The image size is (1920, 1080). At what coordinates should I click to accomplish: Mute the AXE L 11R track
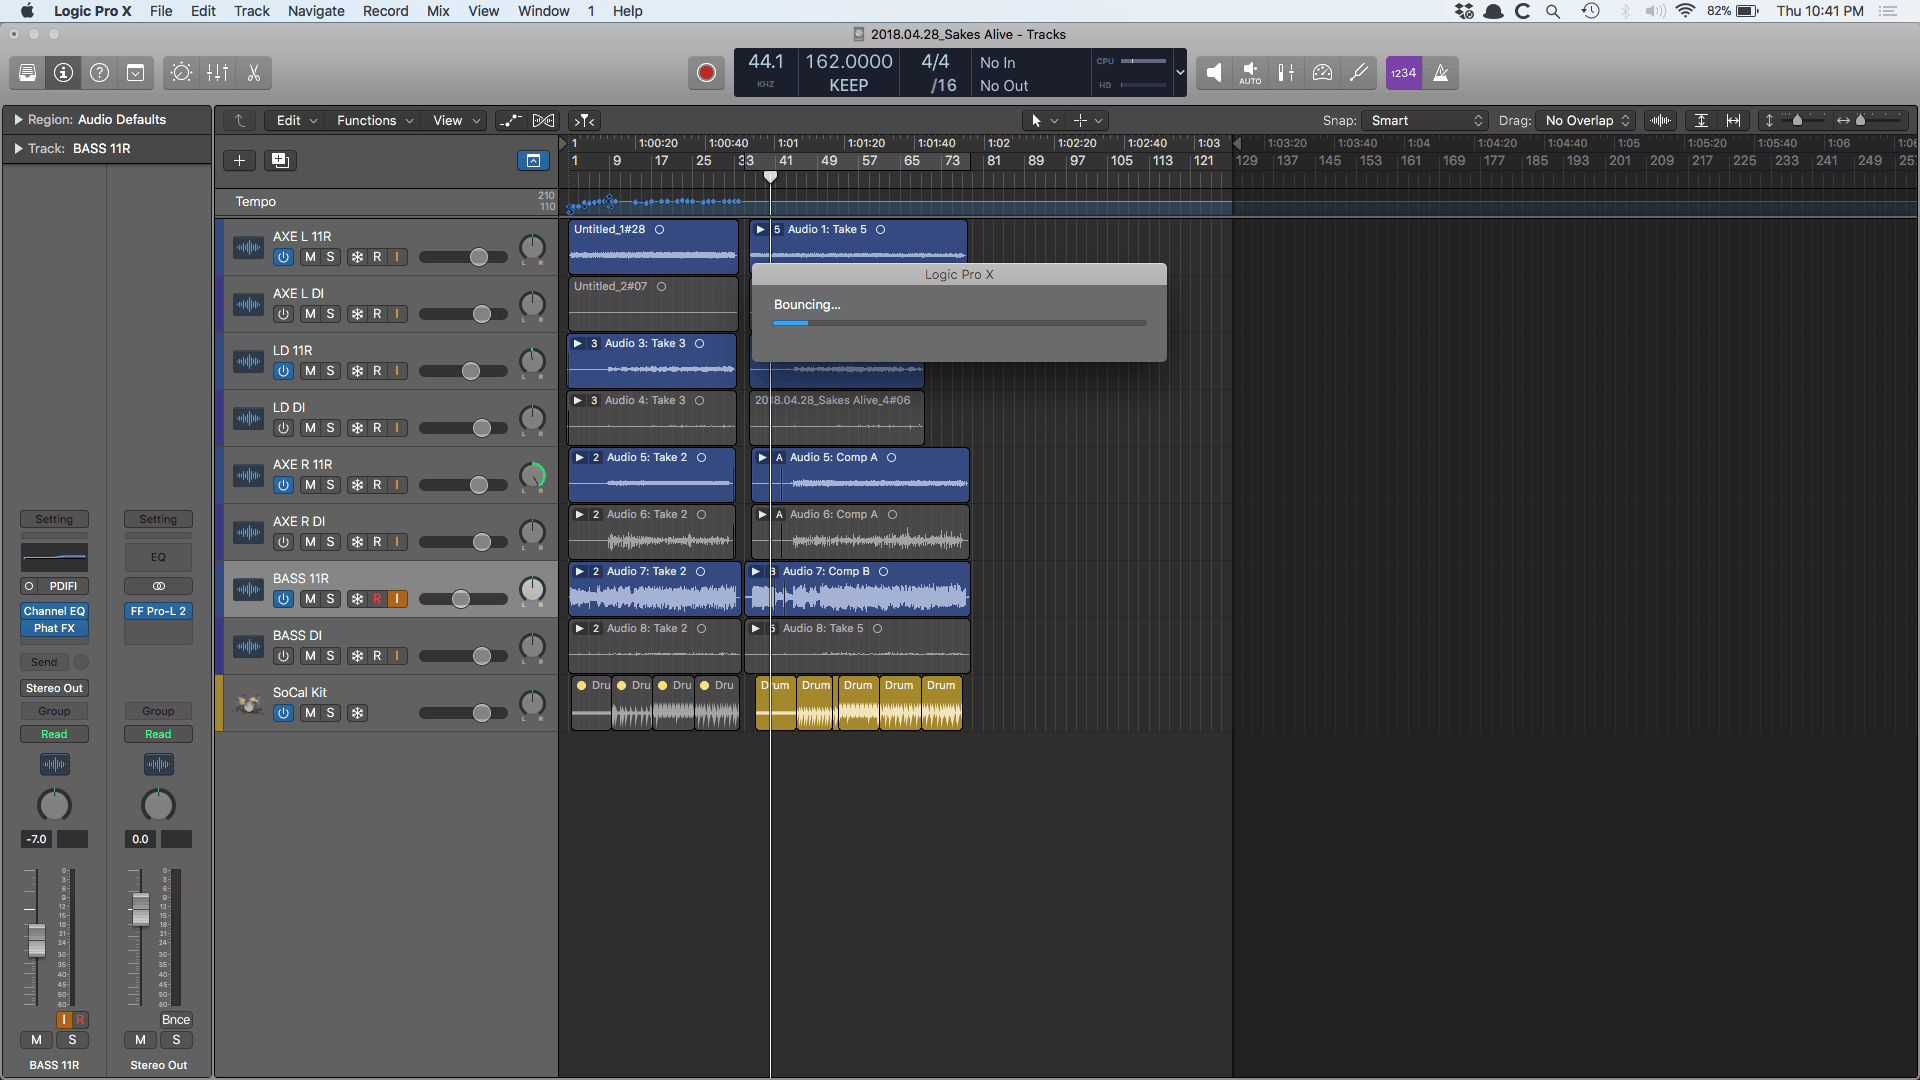(310, 258)
